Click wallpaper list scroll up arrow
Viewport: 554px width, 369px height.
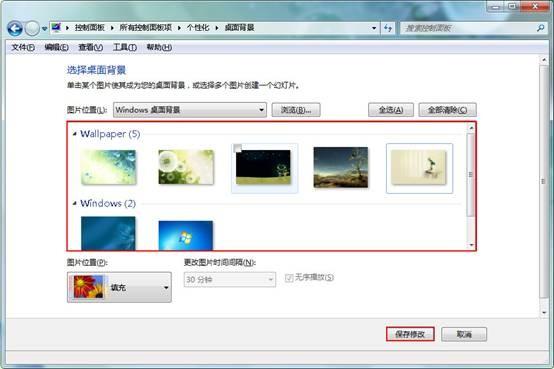tap(471, 127)
